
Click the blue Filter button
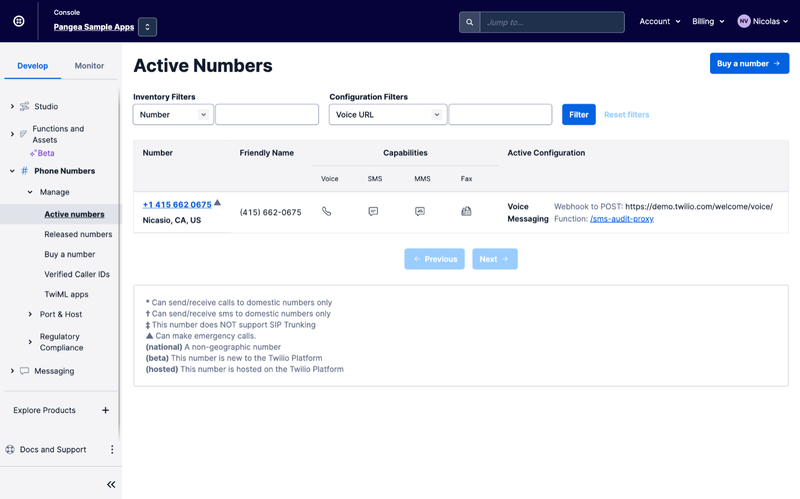pos(578,115)
